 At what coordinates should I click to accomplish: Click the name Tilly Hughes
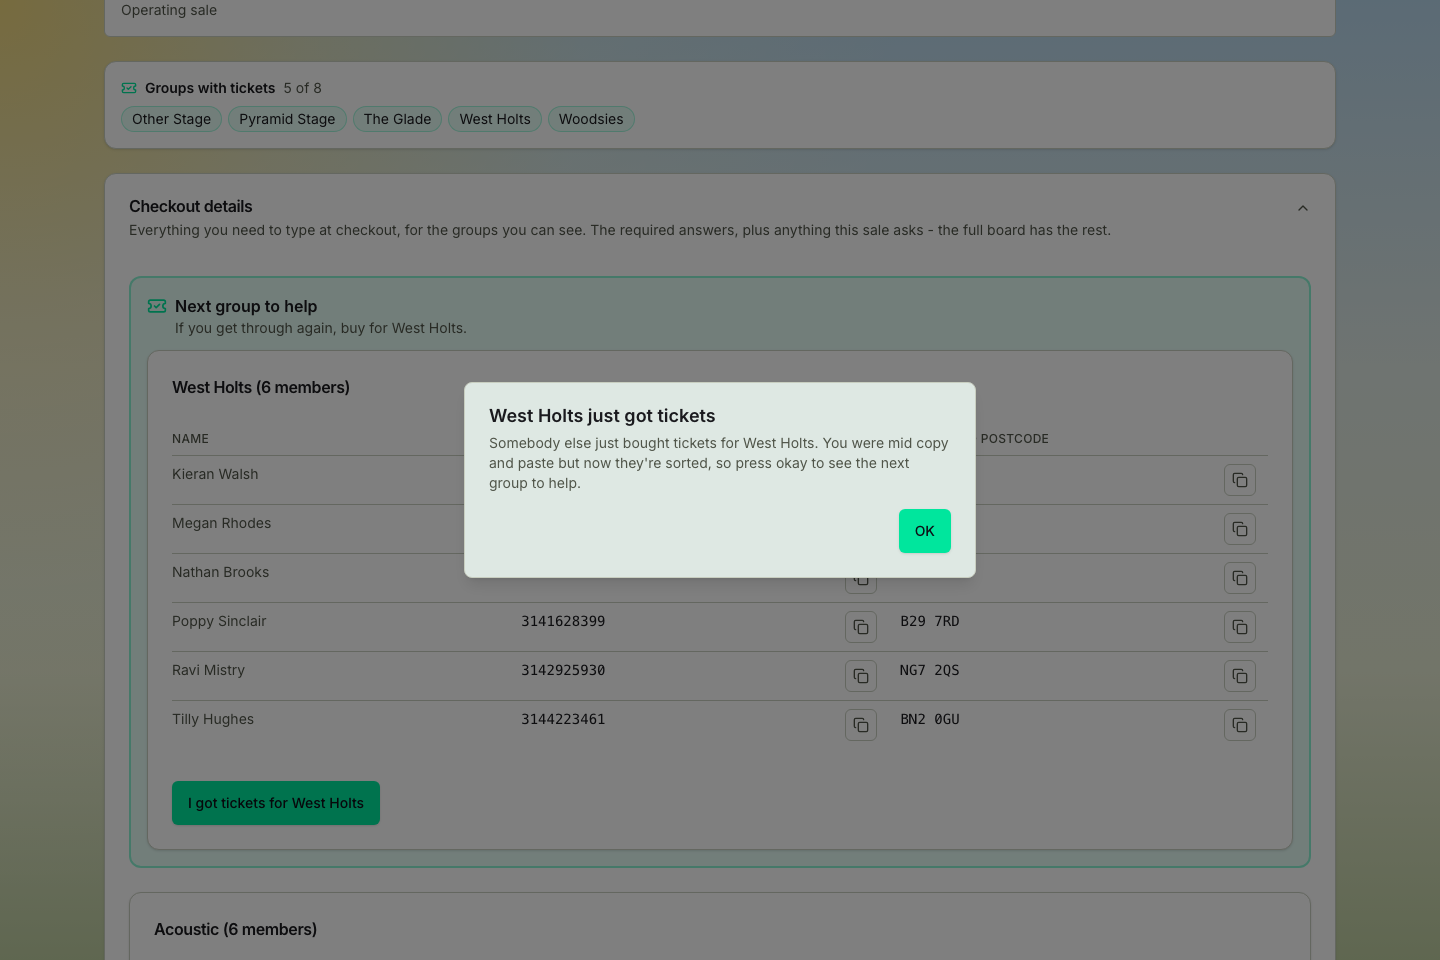pyautogui.click(x=213, y=719)
